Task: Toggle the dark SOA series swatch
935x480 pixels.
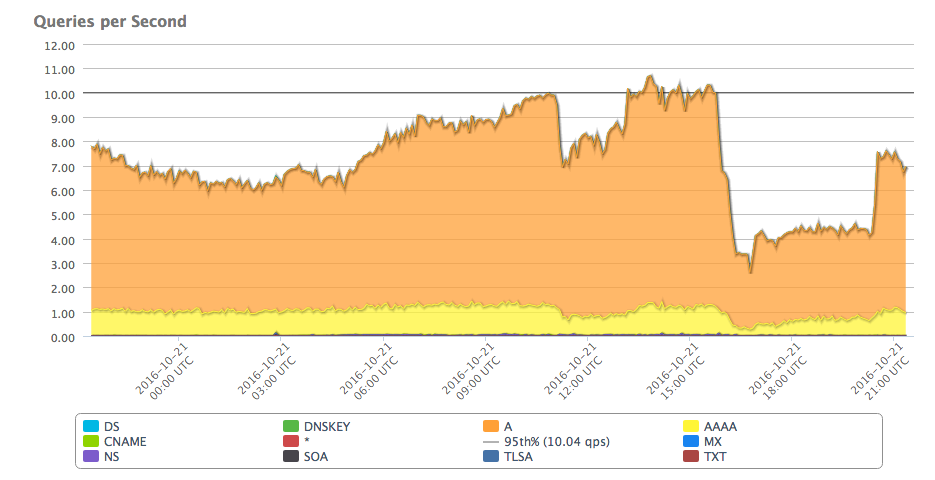Action: click(290, 456)
